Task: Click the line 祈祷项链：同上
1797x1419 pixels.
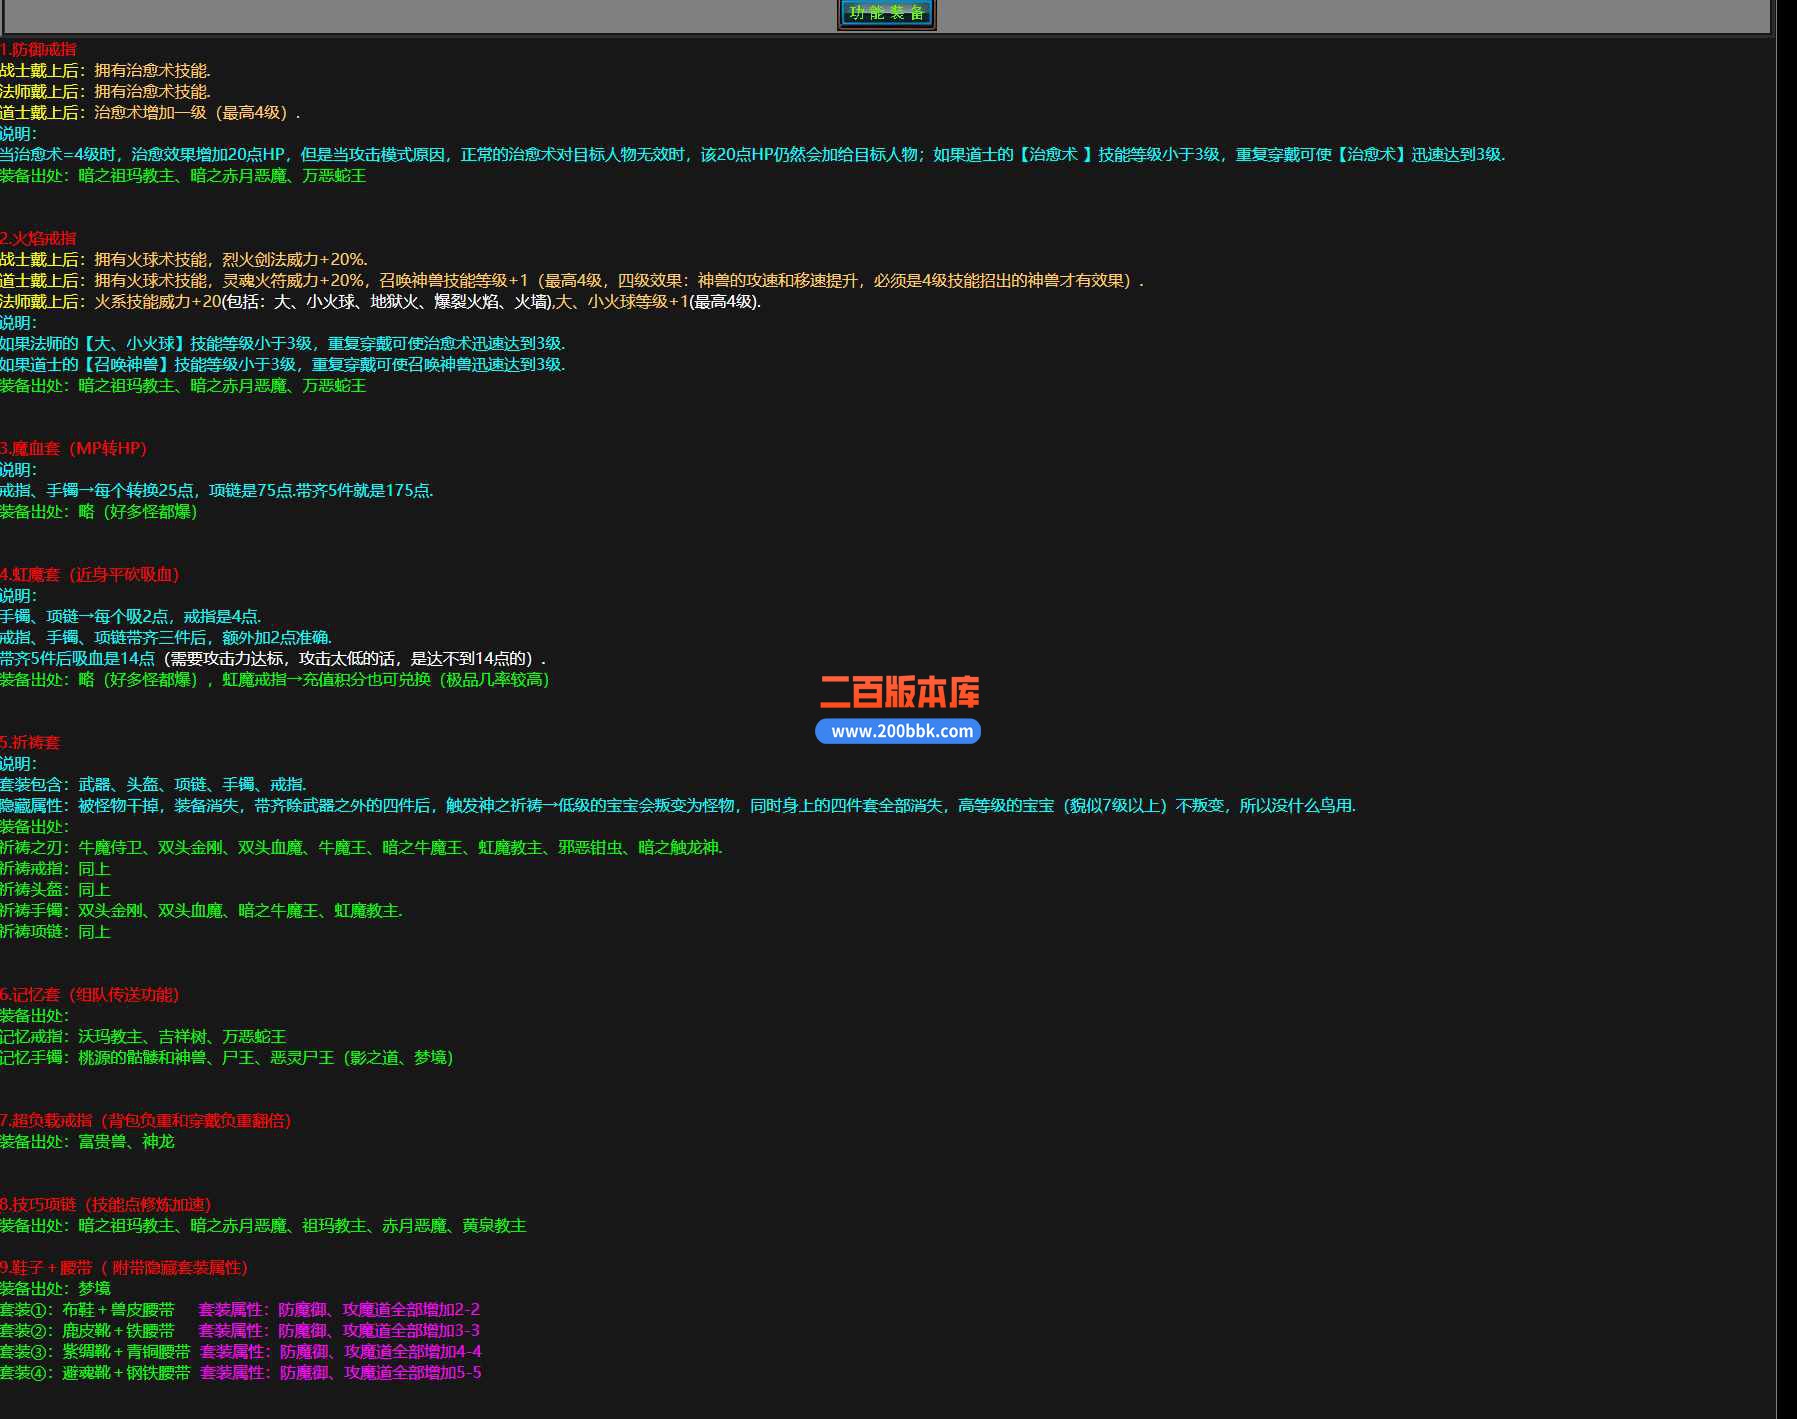Action: click(55, 931)
